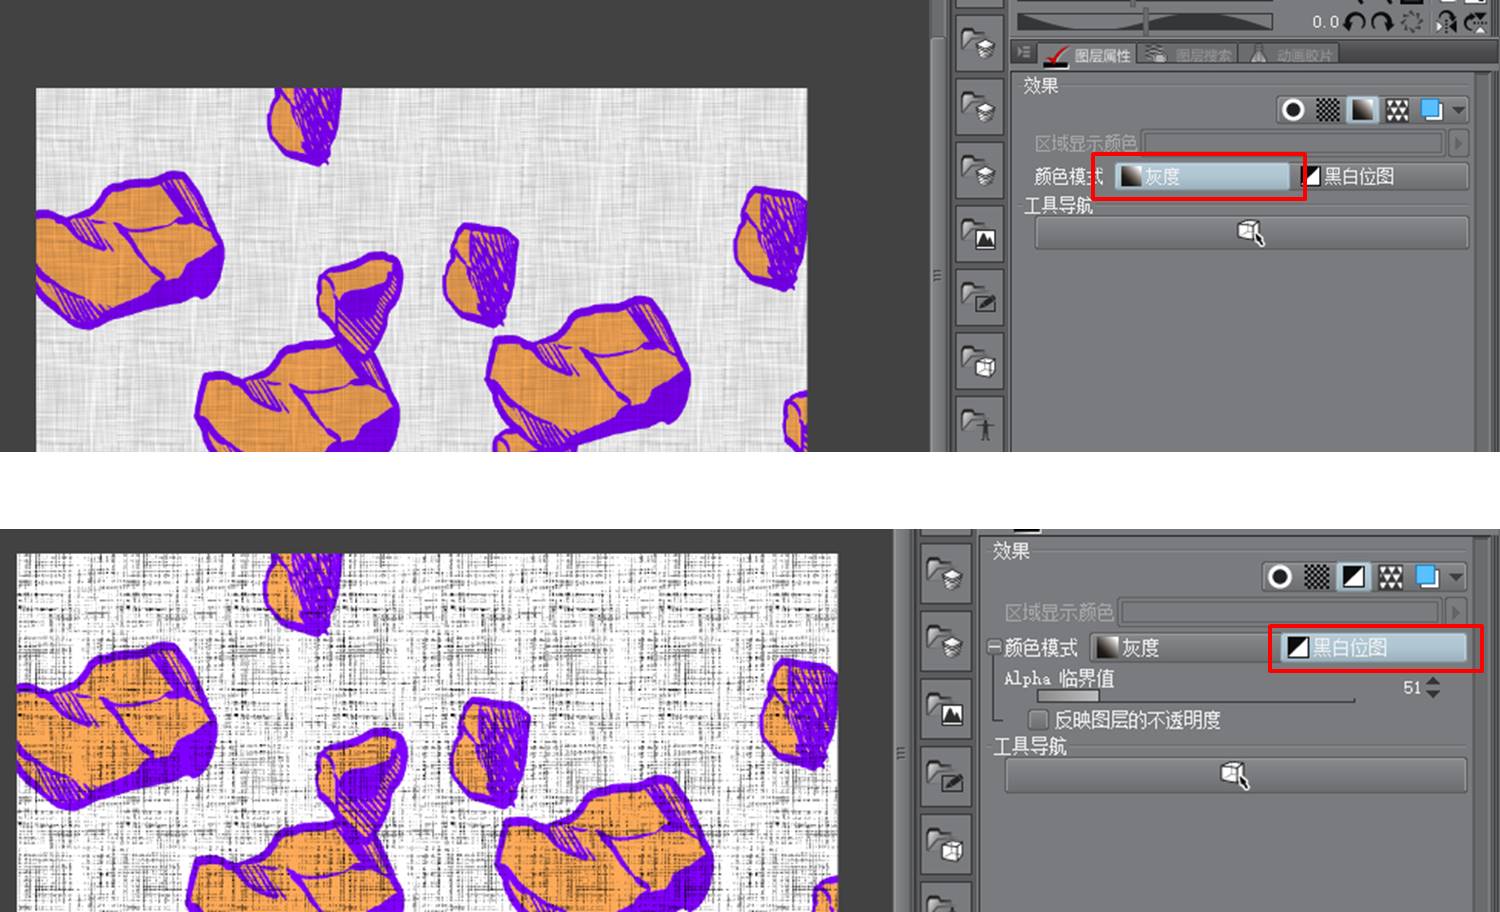Expand 区域显示颜色 arrow in lower panel
The height and width of the screenshot is (912, 1500).
(1456, 612)
